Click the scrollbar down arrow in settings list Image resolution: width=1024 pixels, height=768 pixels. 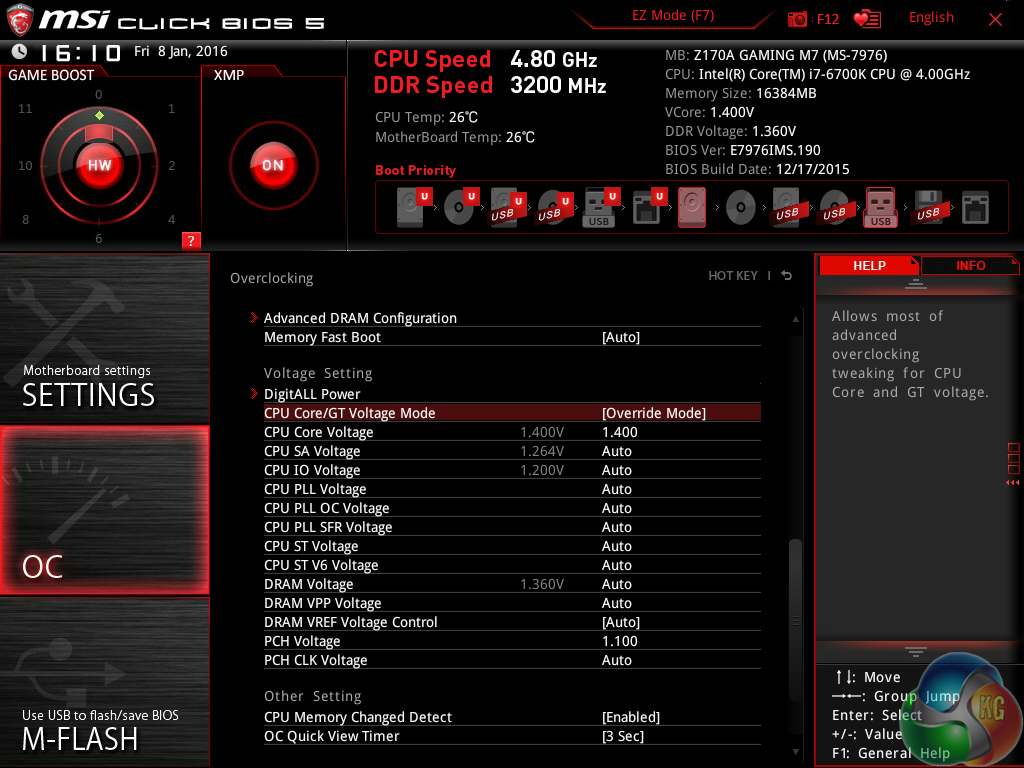795,752
